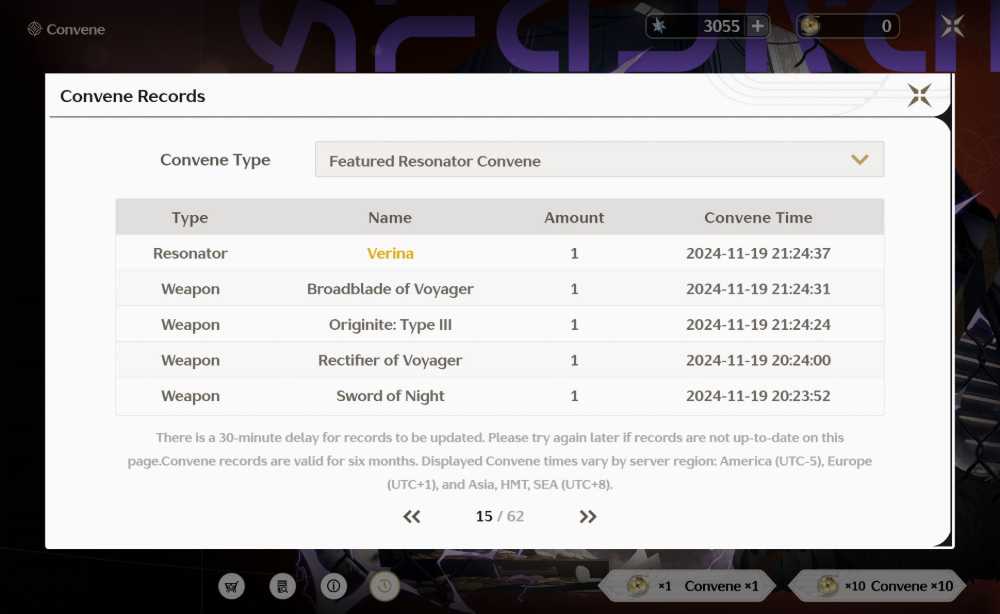Click the Convene Time column header

(758, 217)
